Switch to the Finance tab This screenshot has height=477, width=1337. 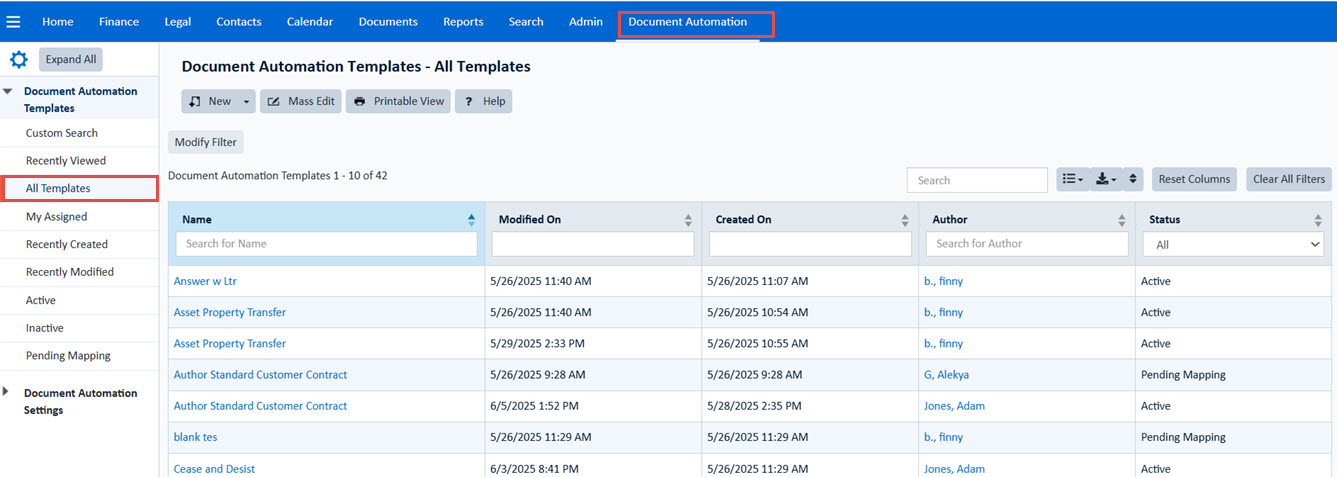coord(119,21)
